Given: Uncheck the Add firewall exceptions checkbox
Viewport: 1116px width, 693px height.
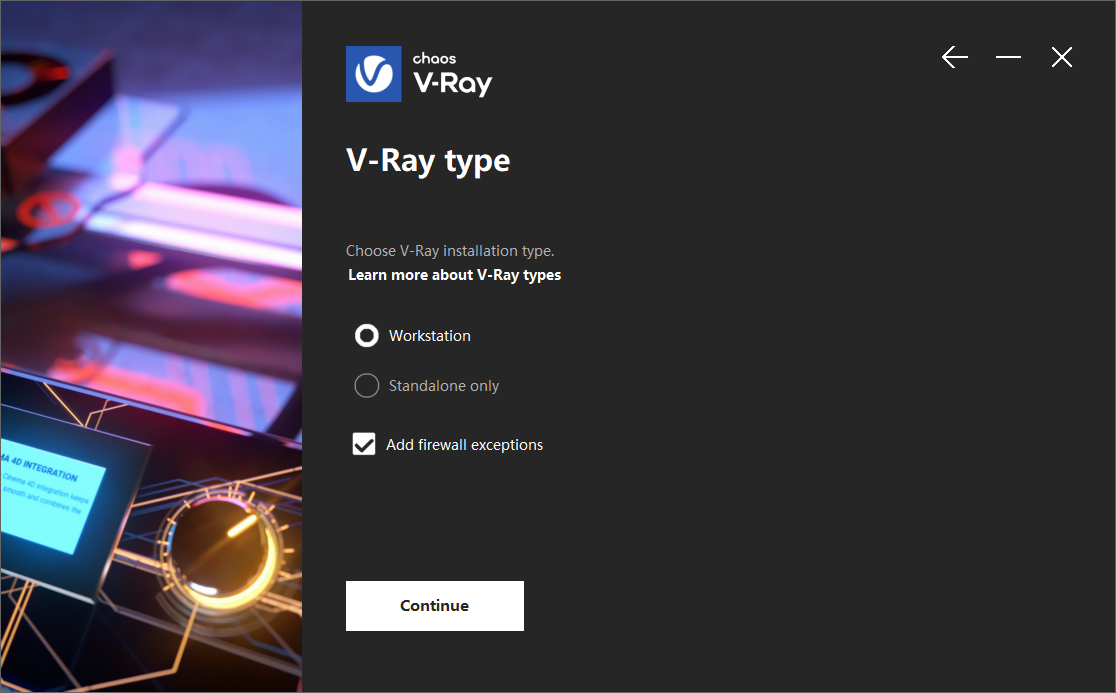Looking at the screenshot, I should [364, 444].
